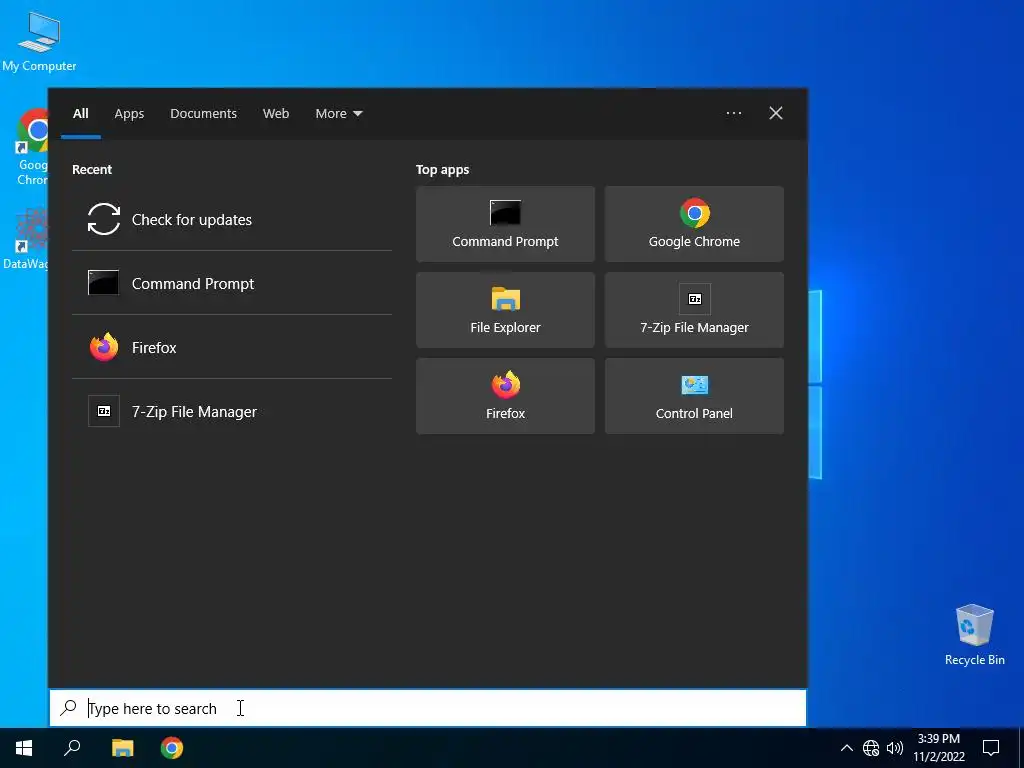This screenshot has width=1024, height=768.
Task: Switch to the Web search tab
Action: coord(276,114)
